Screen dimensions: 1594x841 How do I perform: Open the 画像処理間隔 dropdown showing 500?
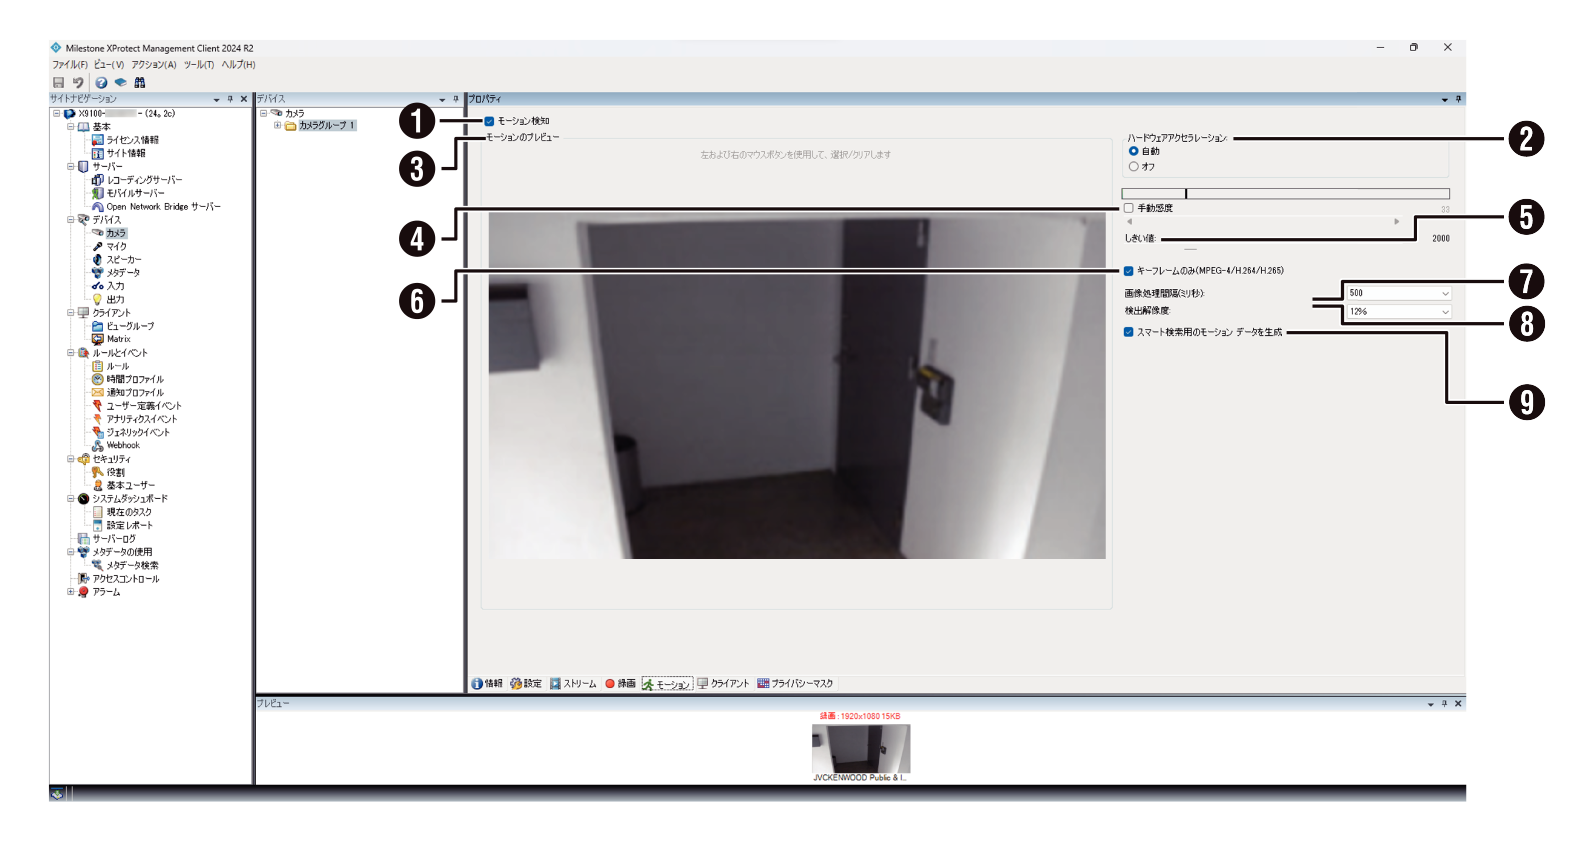[1398, 293]
